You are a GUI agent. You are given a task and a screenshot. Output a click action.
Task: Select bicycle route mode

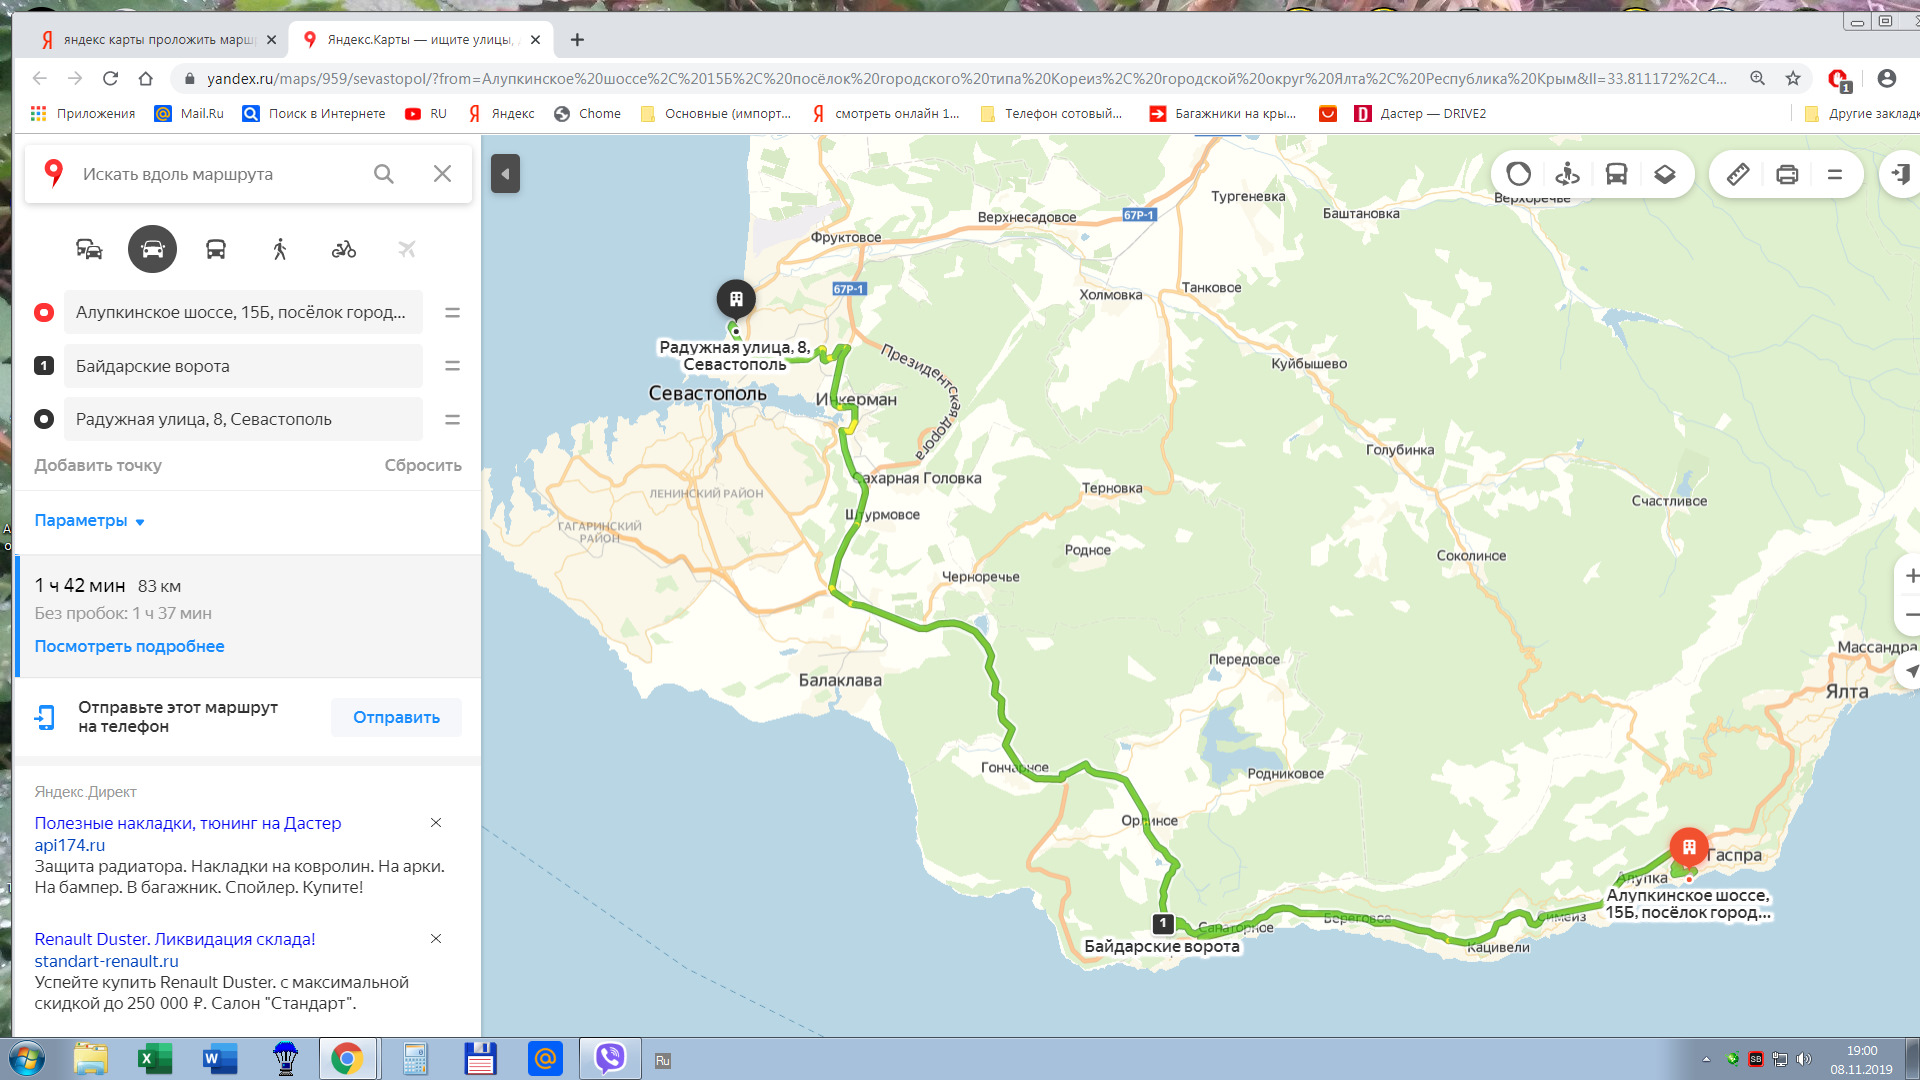click(344, 249)
